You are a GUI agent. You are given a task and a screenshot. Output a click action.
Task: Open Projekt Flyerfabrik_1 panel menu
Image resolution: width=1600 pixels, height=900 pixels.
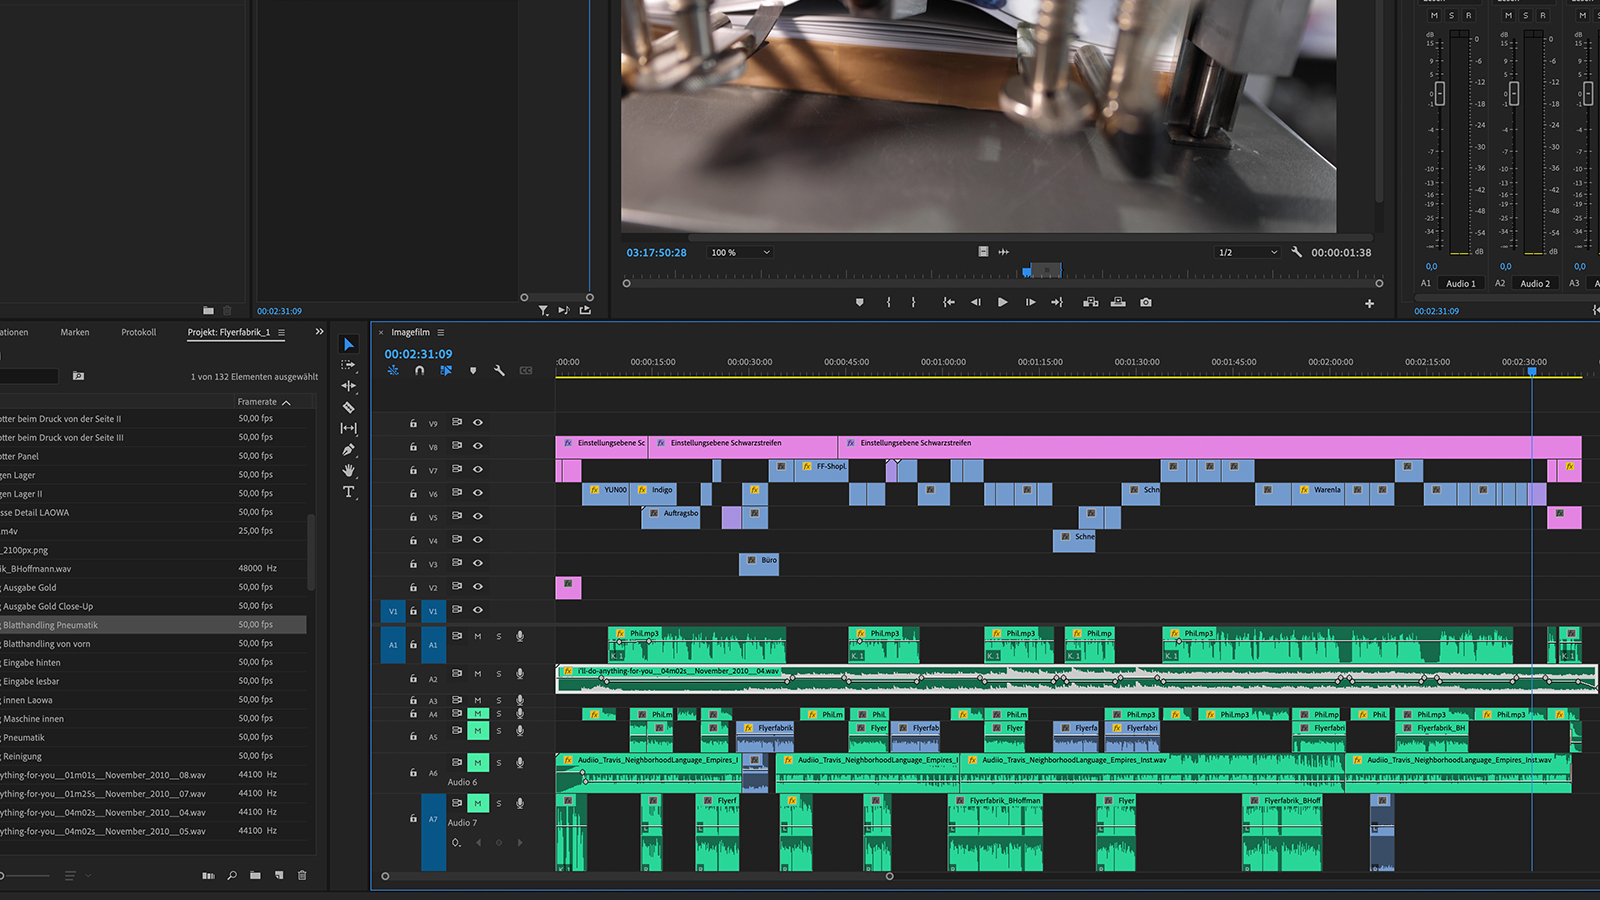[282, 332]
